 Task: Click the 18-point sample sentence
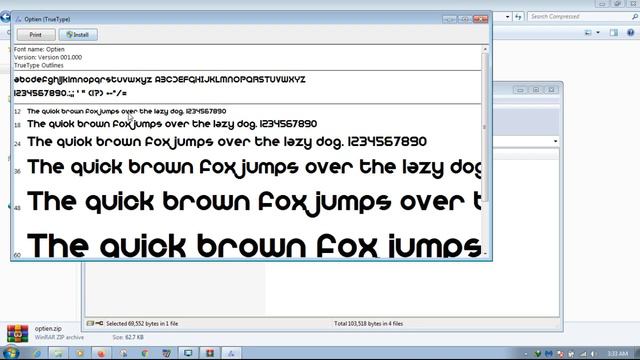coord(172,124)
